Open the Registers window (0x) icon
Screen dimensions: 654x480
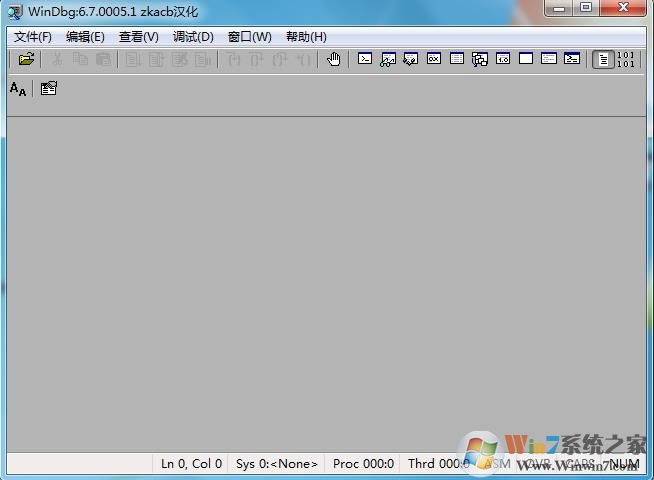434,59
